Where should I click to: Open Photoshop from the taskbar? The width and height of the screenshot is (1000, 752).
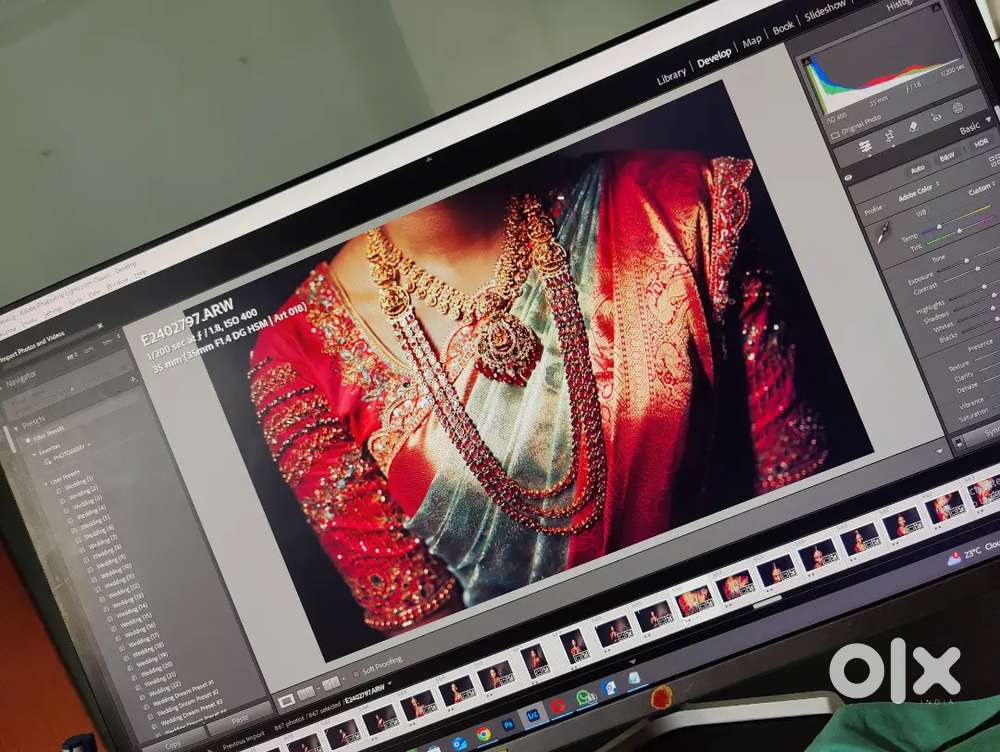coord(508,723)
